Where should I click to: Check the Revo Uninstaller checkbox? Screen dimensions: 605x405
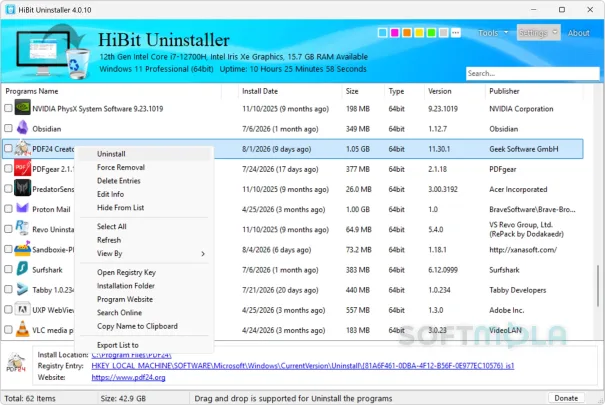coord(8,229)
